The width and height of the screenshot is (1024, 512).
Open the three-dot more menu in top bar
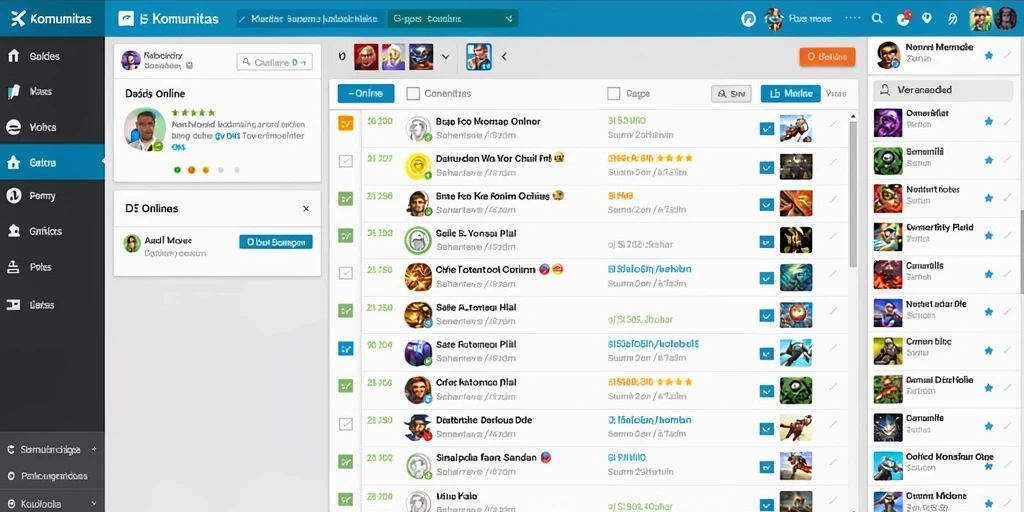pos(853,18)
